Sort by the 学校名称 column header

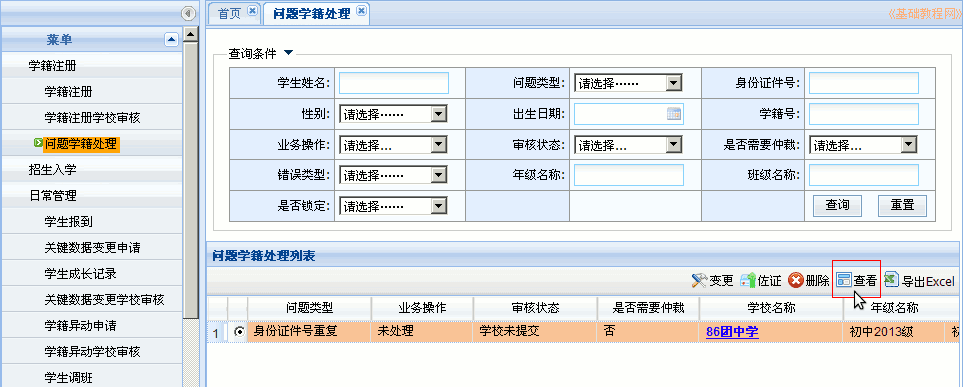(771, 308)
